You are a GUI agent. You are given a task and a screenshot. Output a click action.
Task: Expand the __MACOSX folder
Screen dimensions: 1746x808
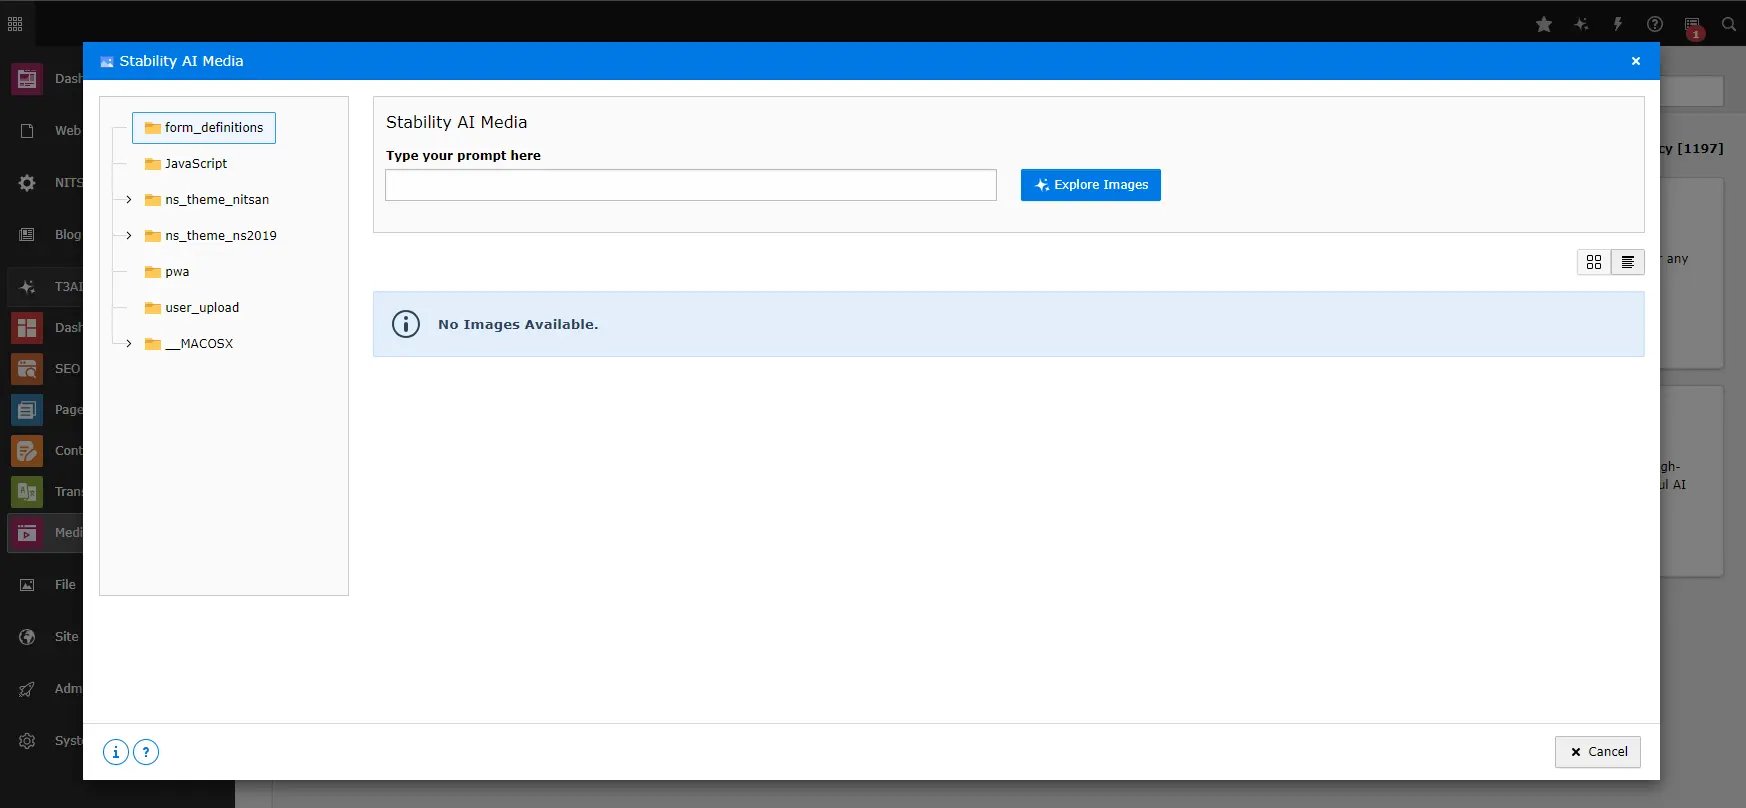pos(129,344)
